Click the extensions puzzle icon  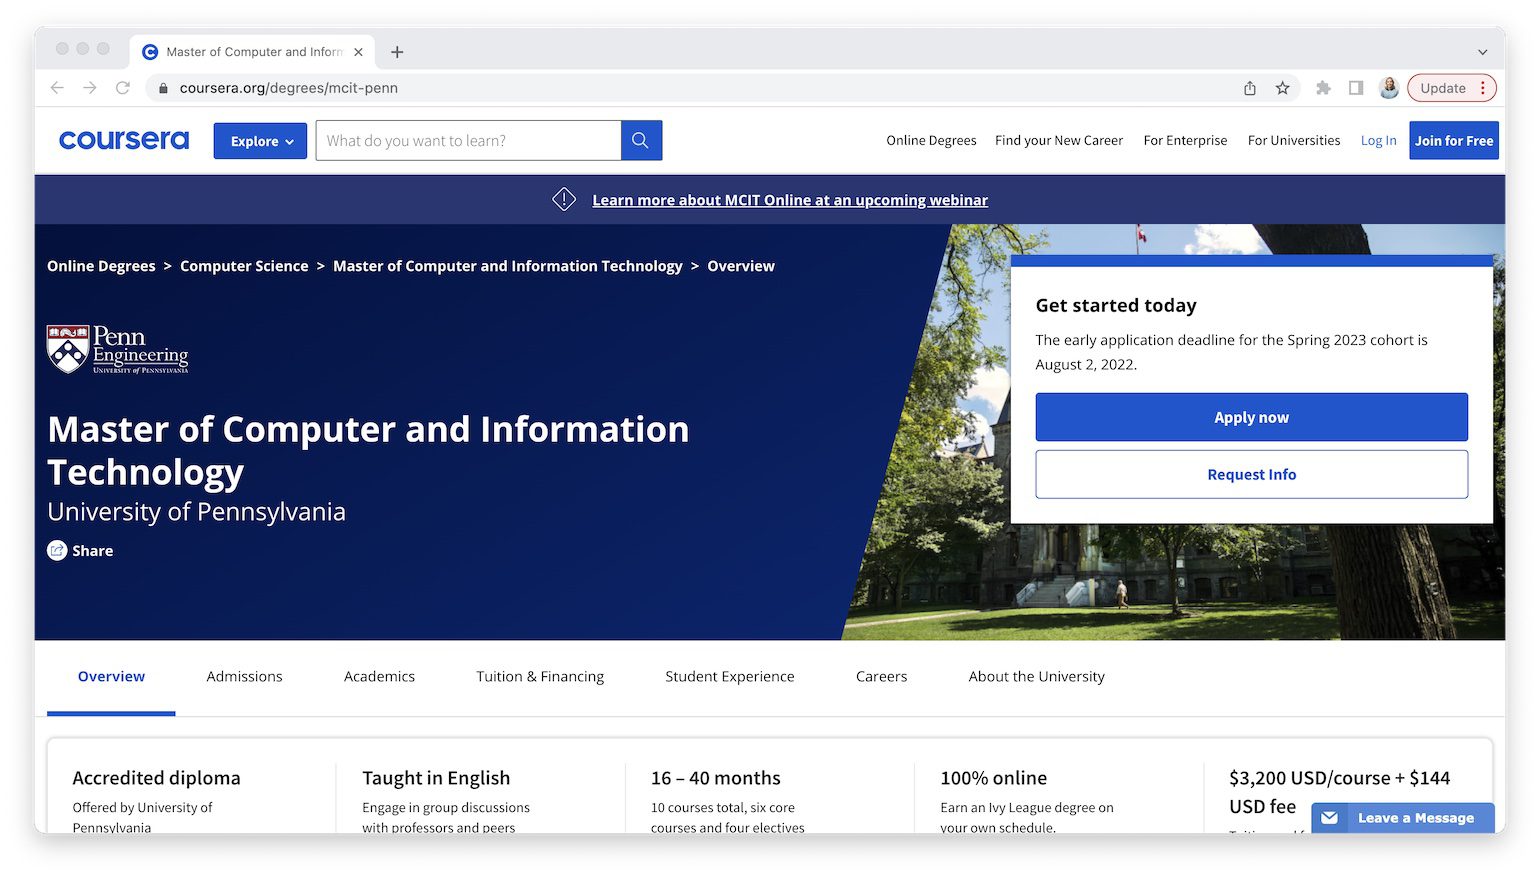coord(1323,87)
